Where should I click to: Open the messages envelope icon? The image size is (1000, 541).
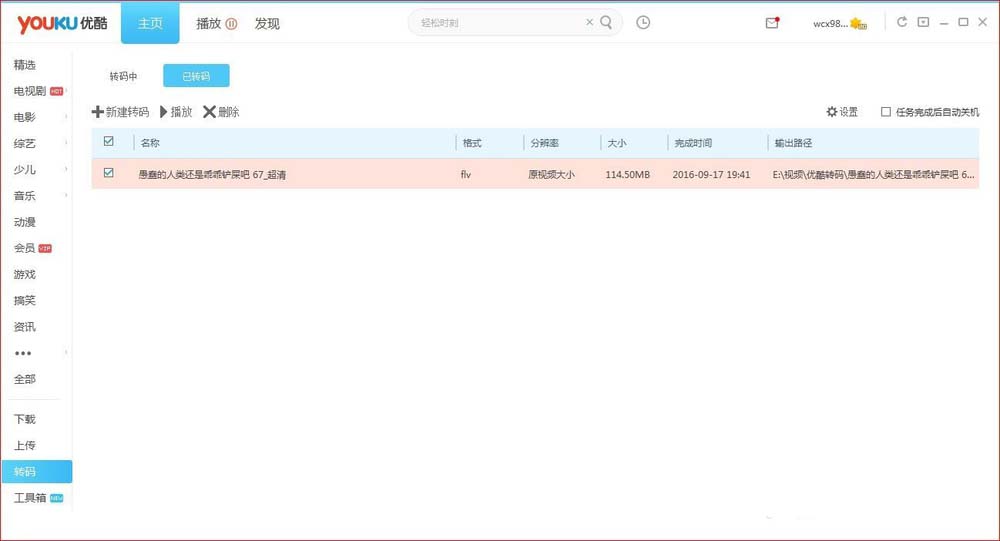[772, 23]
